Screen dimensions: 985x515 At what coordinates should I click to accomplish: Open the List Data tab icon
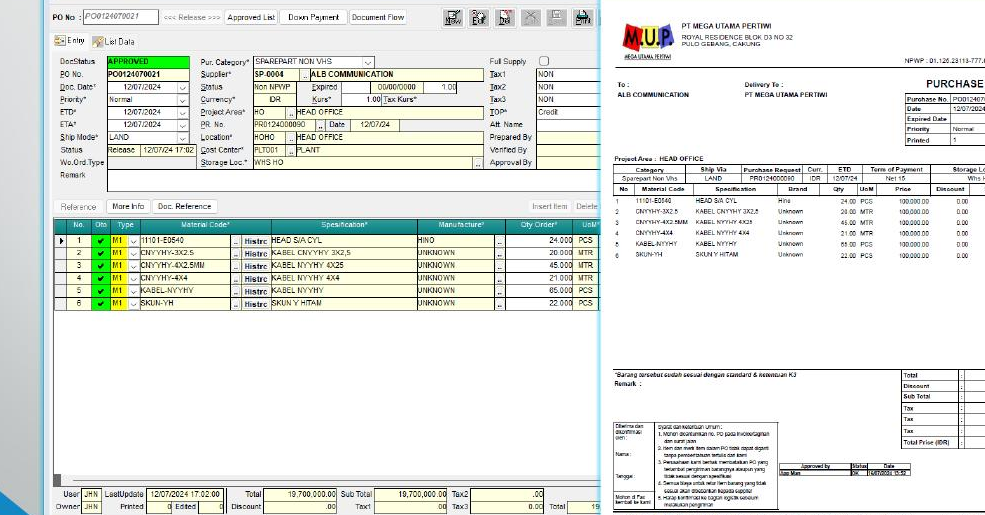coord(98,41)
